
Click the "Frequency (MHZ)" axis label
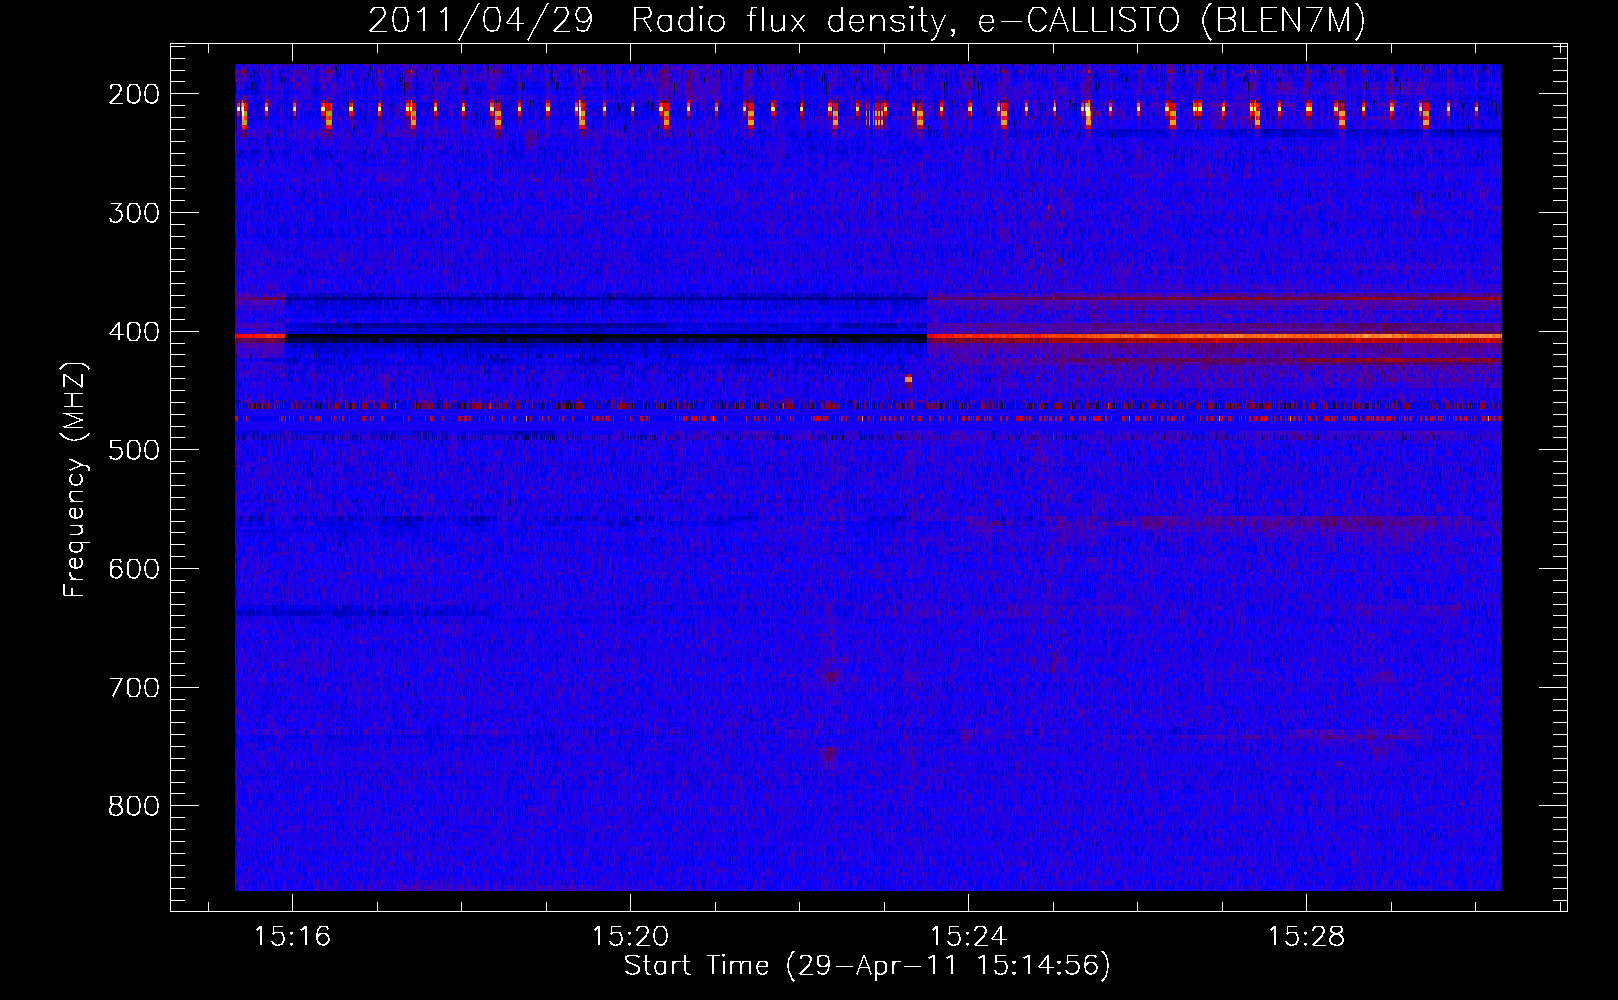coord(75,480)
